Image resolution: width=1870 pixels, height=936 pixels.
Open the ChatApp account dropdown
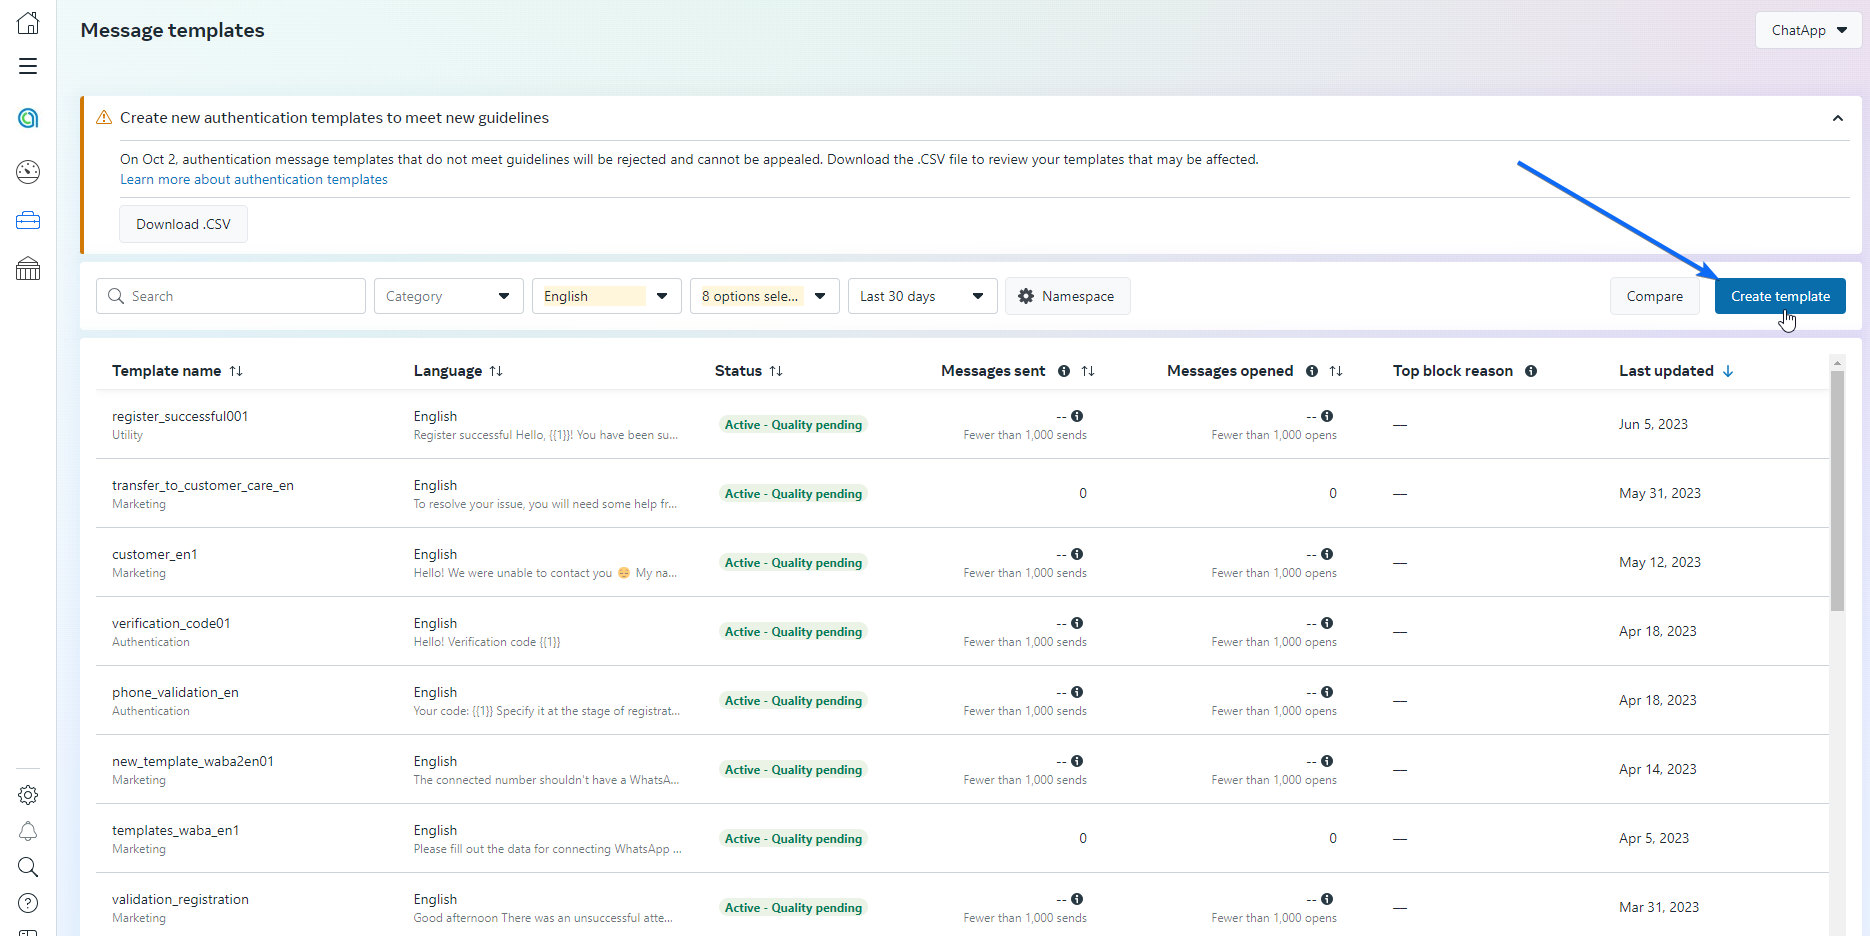[x=1807, y=30]
